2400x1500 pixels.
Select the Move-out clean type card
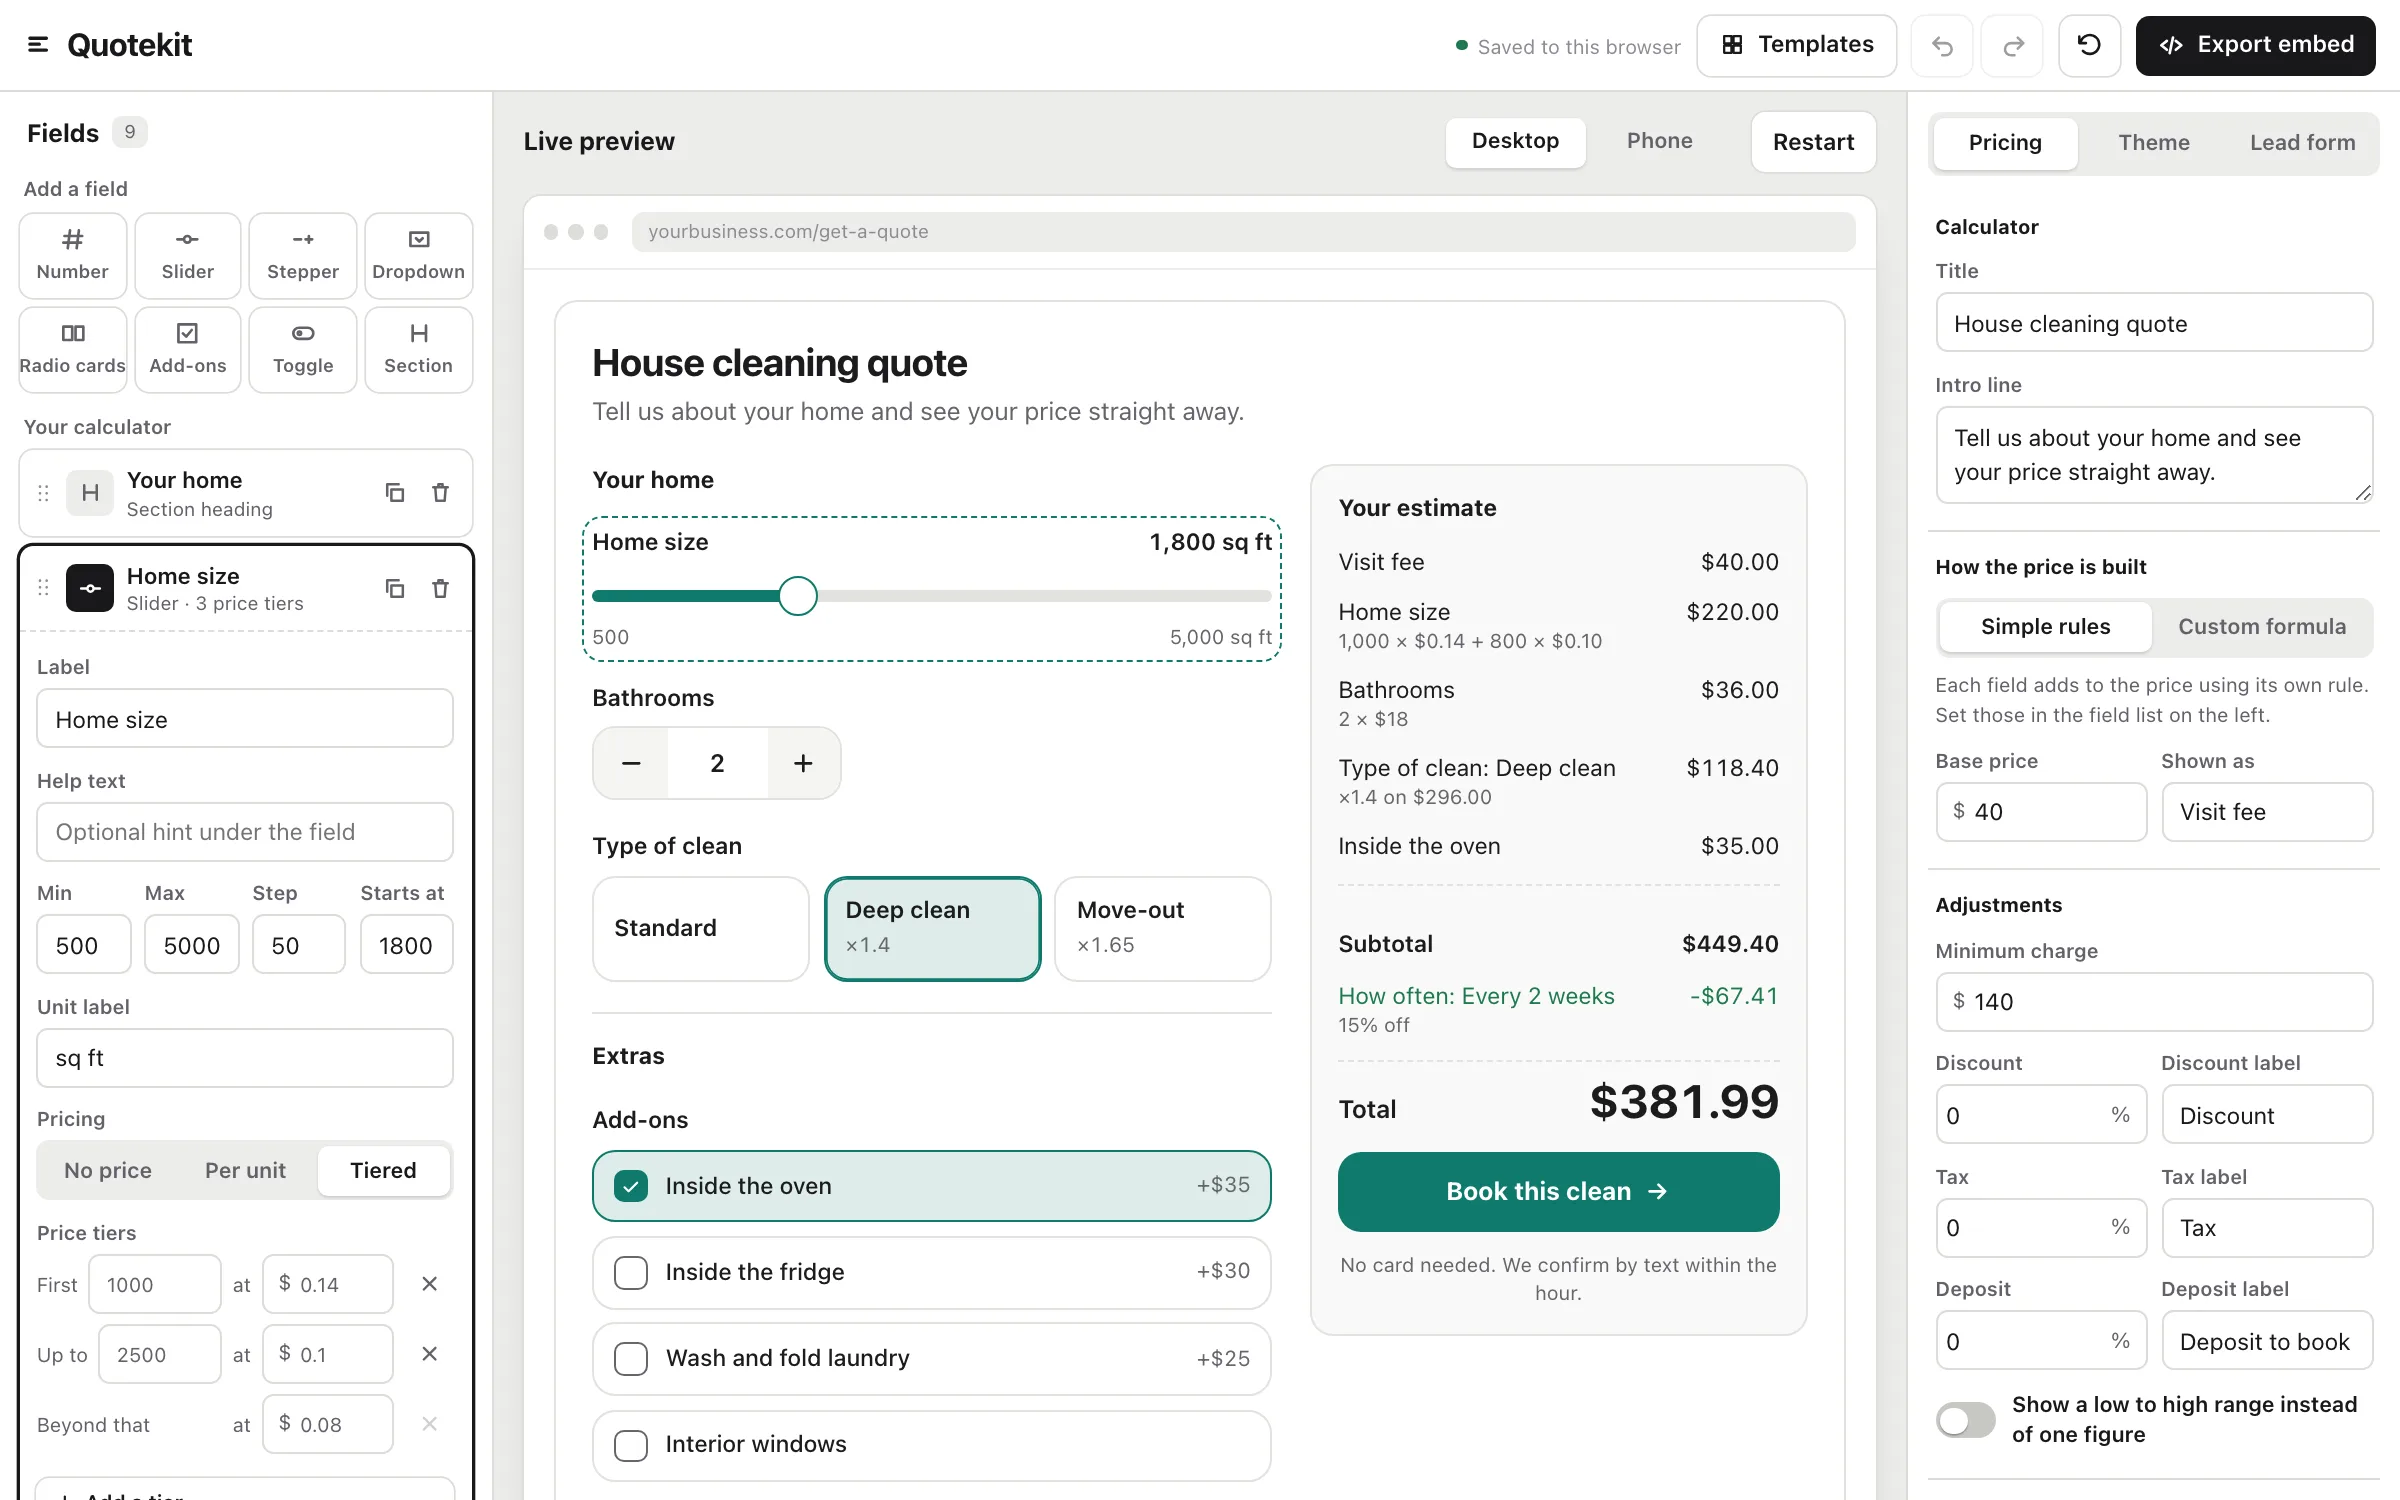point(1162,928)
